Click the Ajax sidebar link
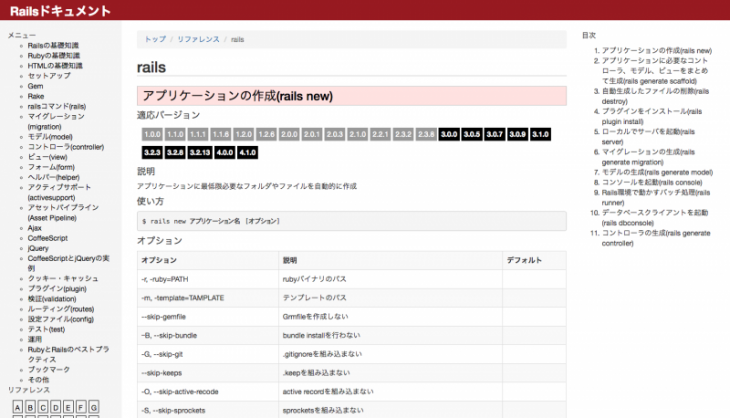 click(34, 228)
